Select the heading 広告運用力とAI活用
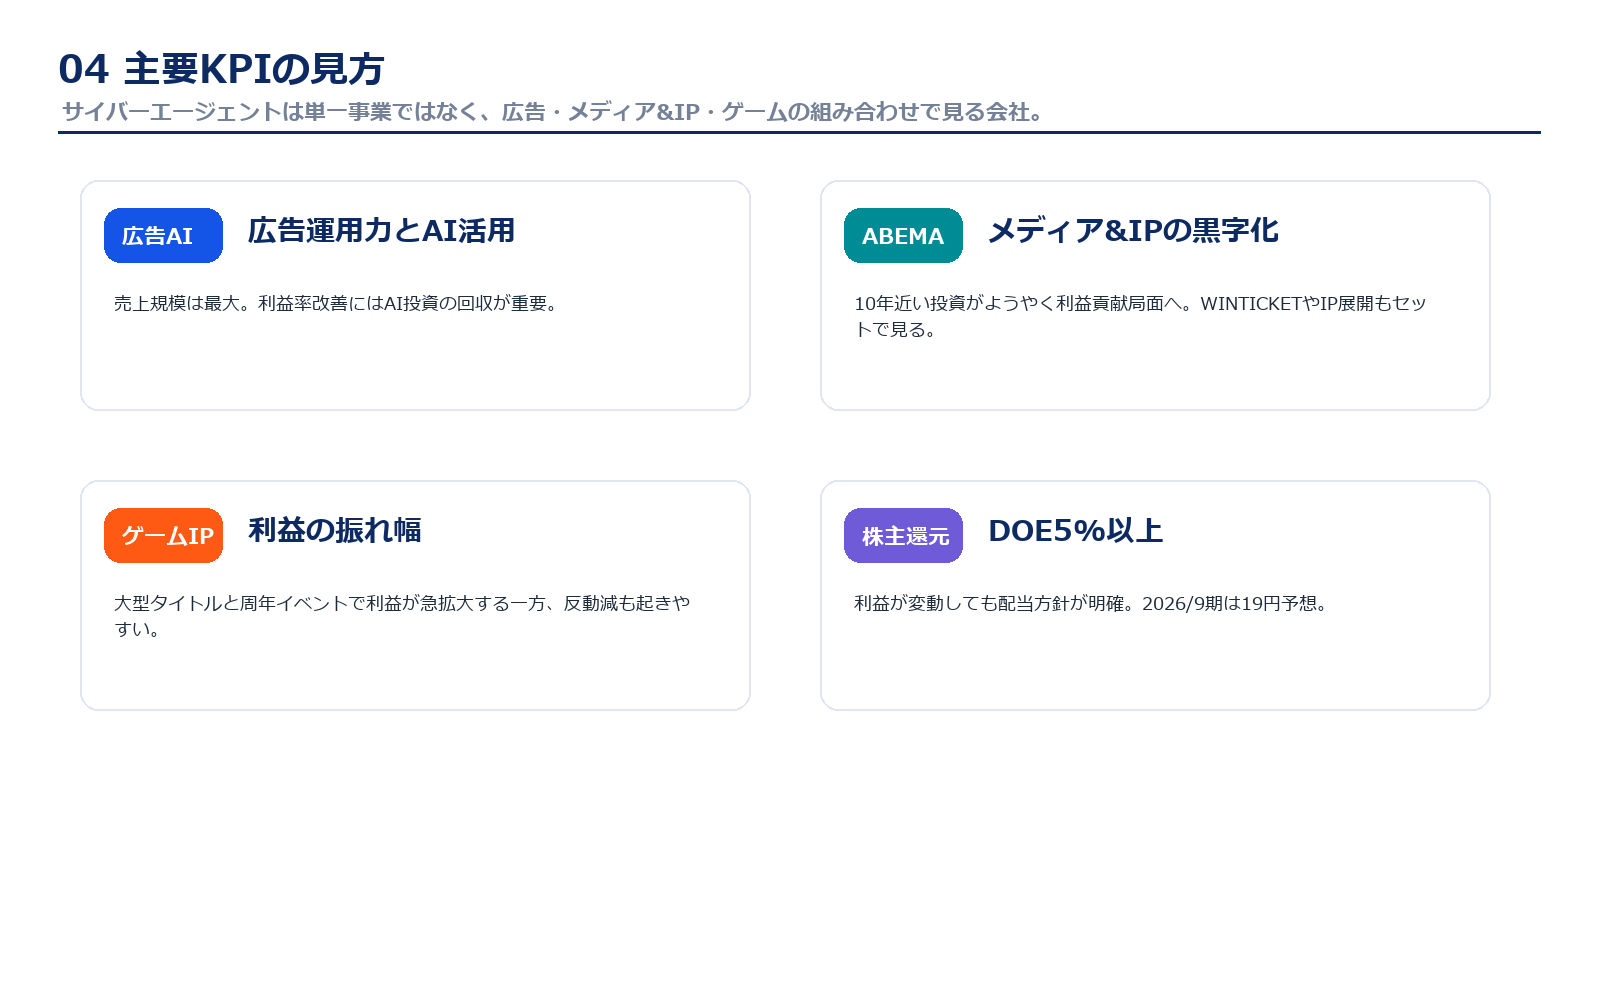 (x=381, y=231)
